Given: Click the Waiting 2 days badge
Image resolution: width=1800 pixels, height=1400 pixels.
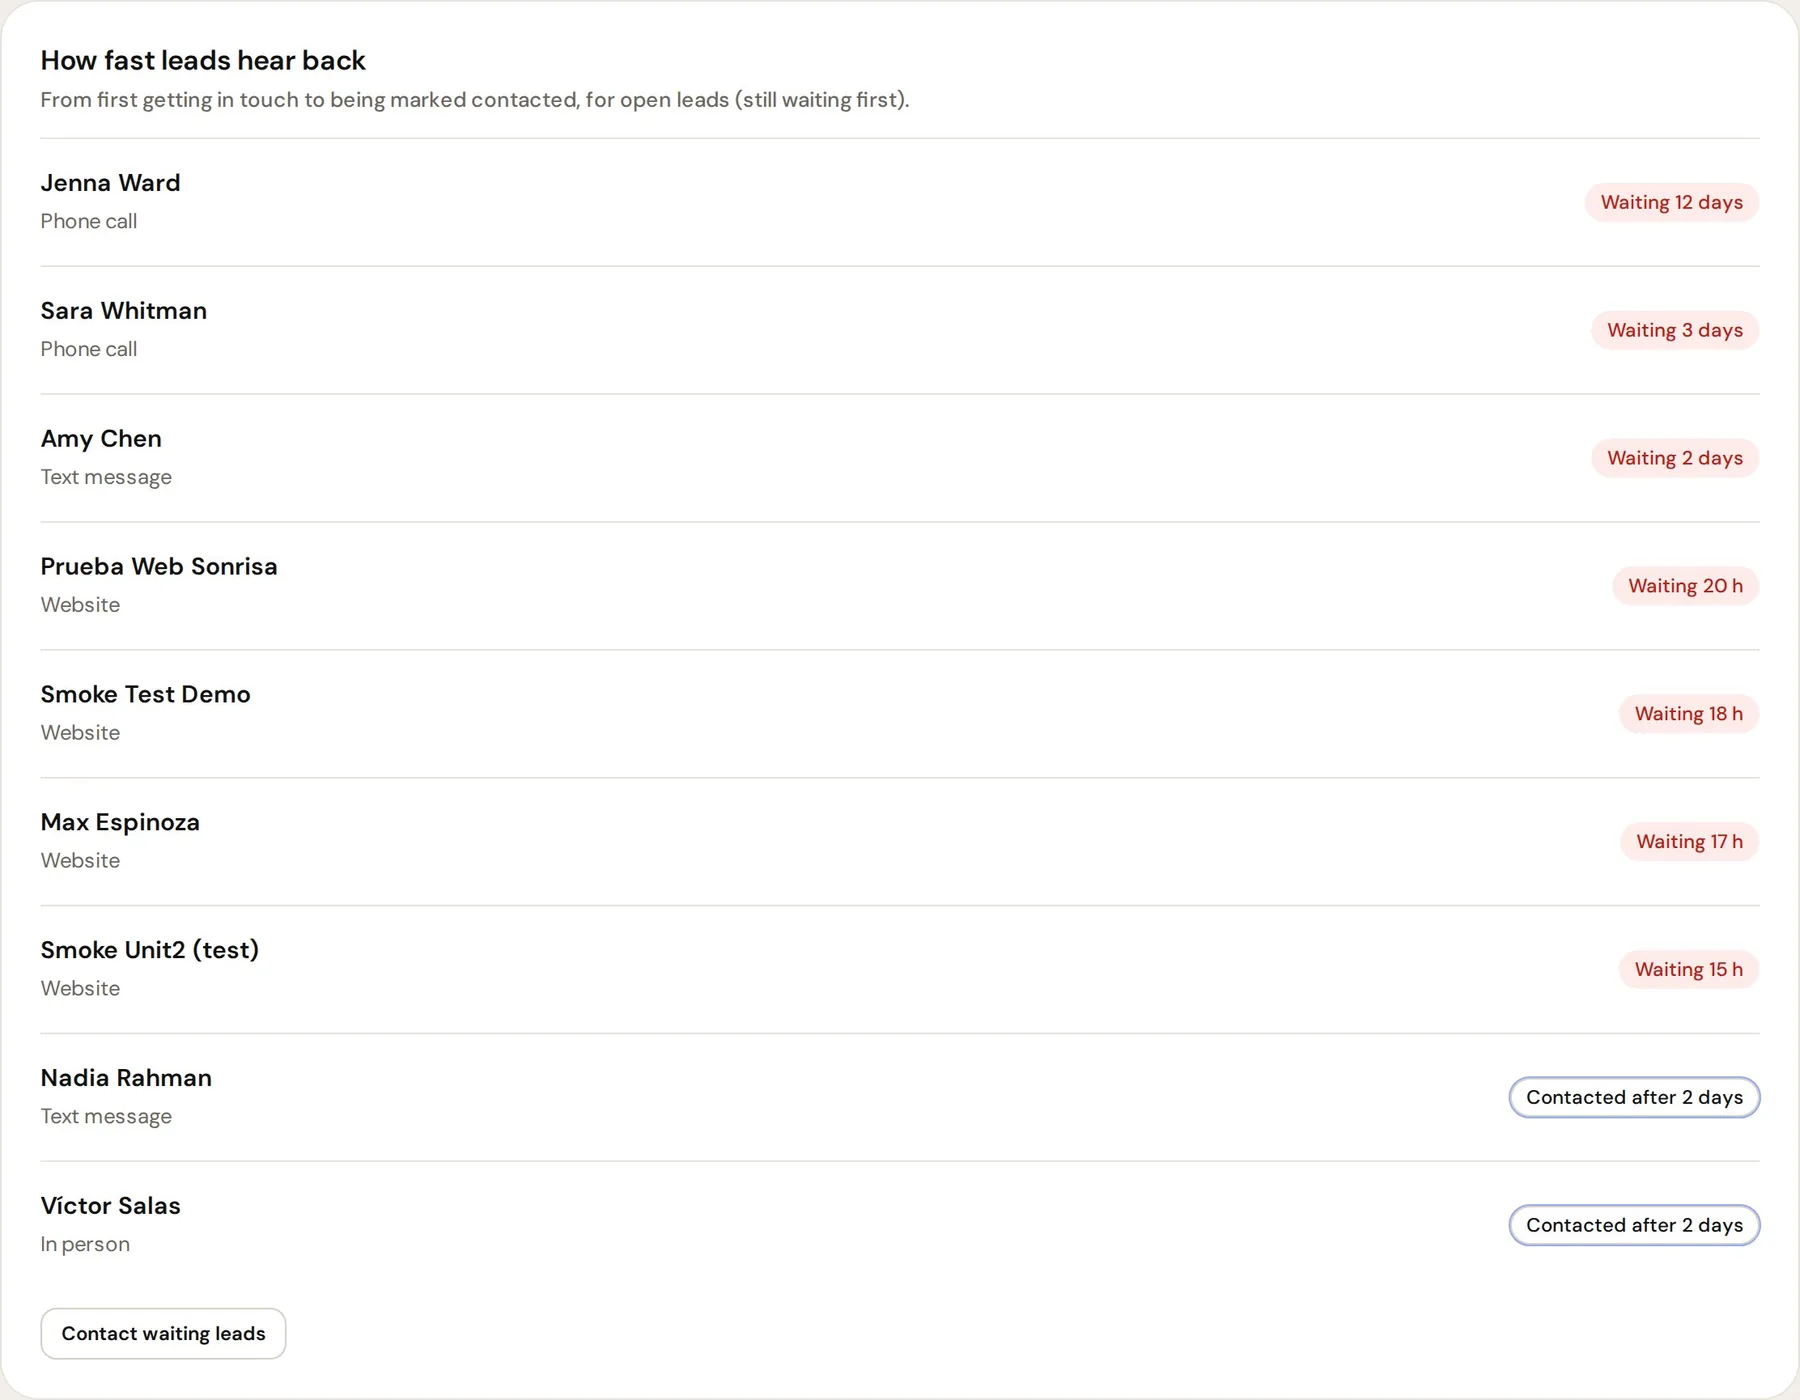Looking at the screenshot, I should pyautogui.click(x=1675, y=458).
